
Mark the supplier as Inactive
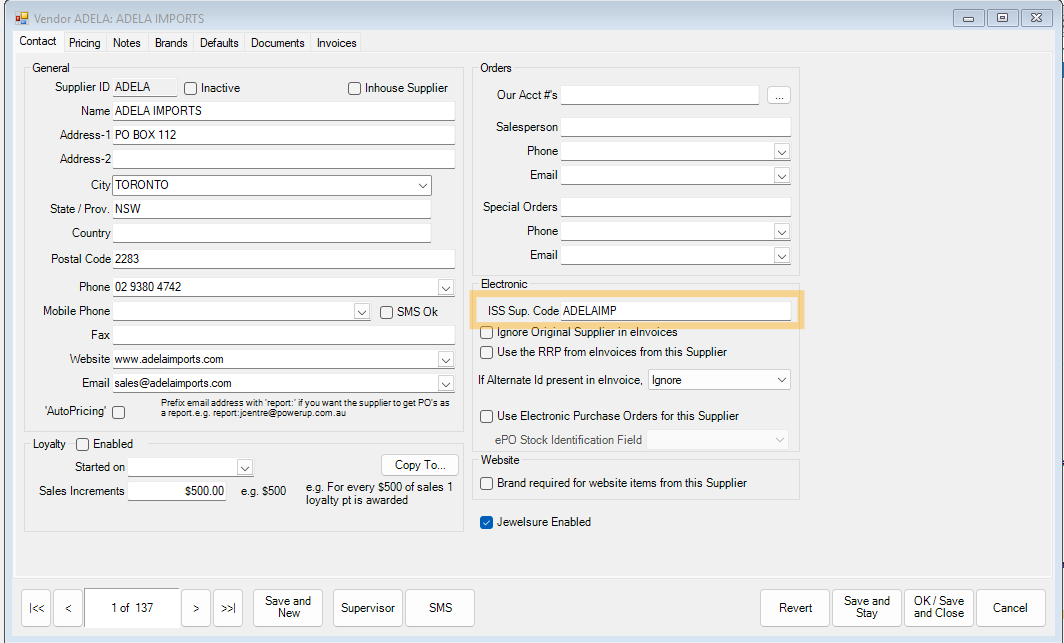pos(190,88)
